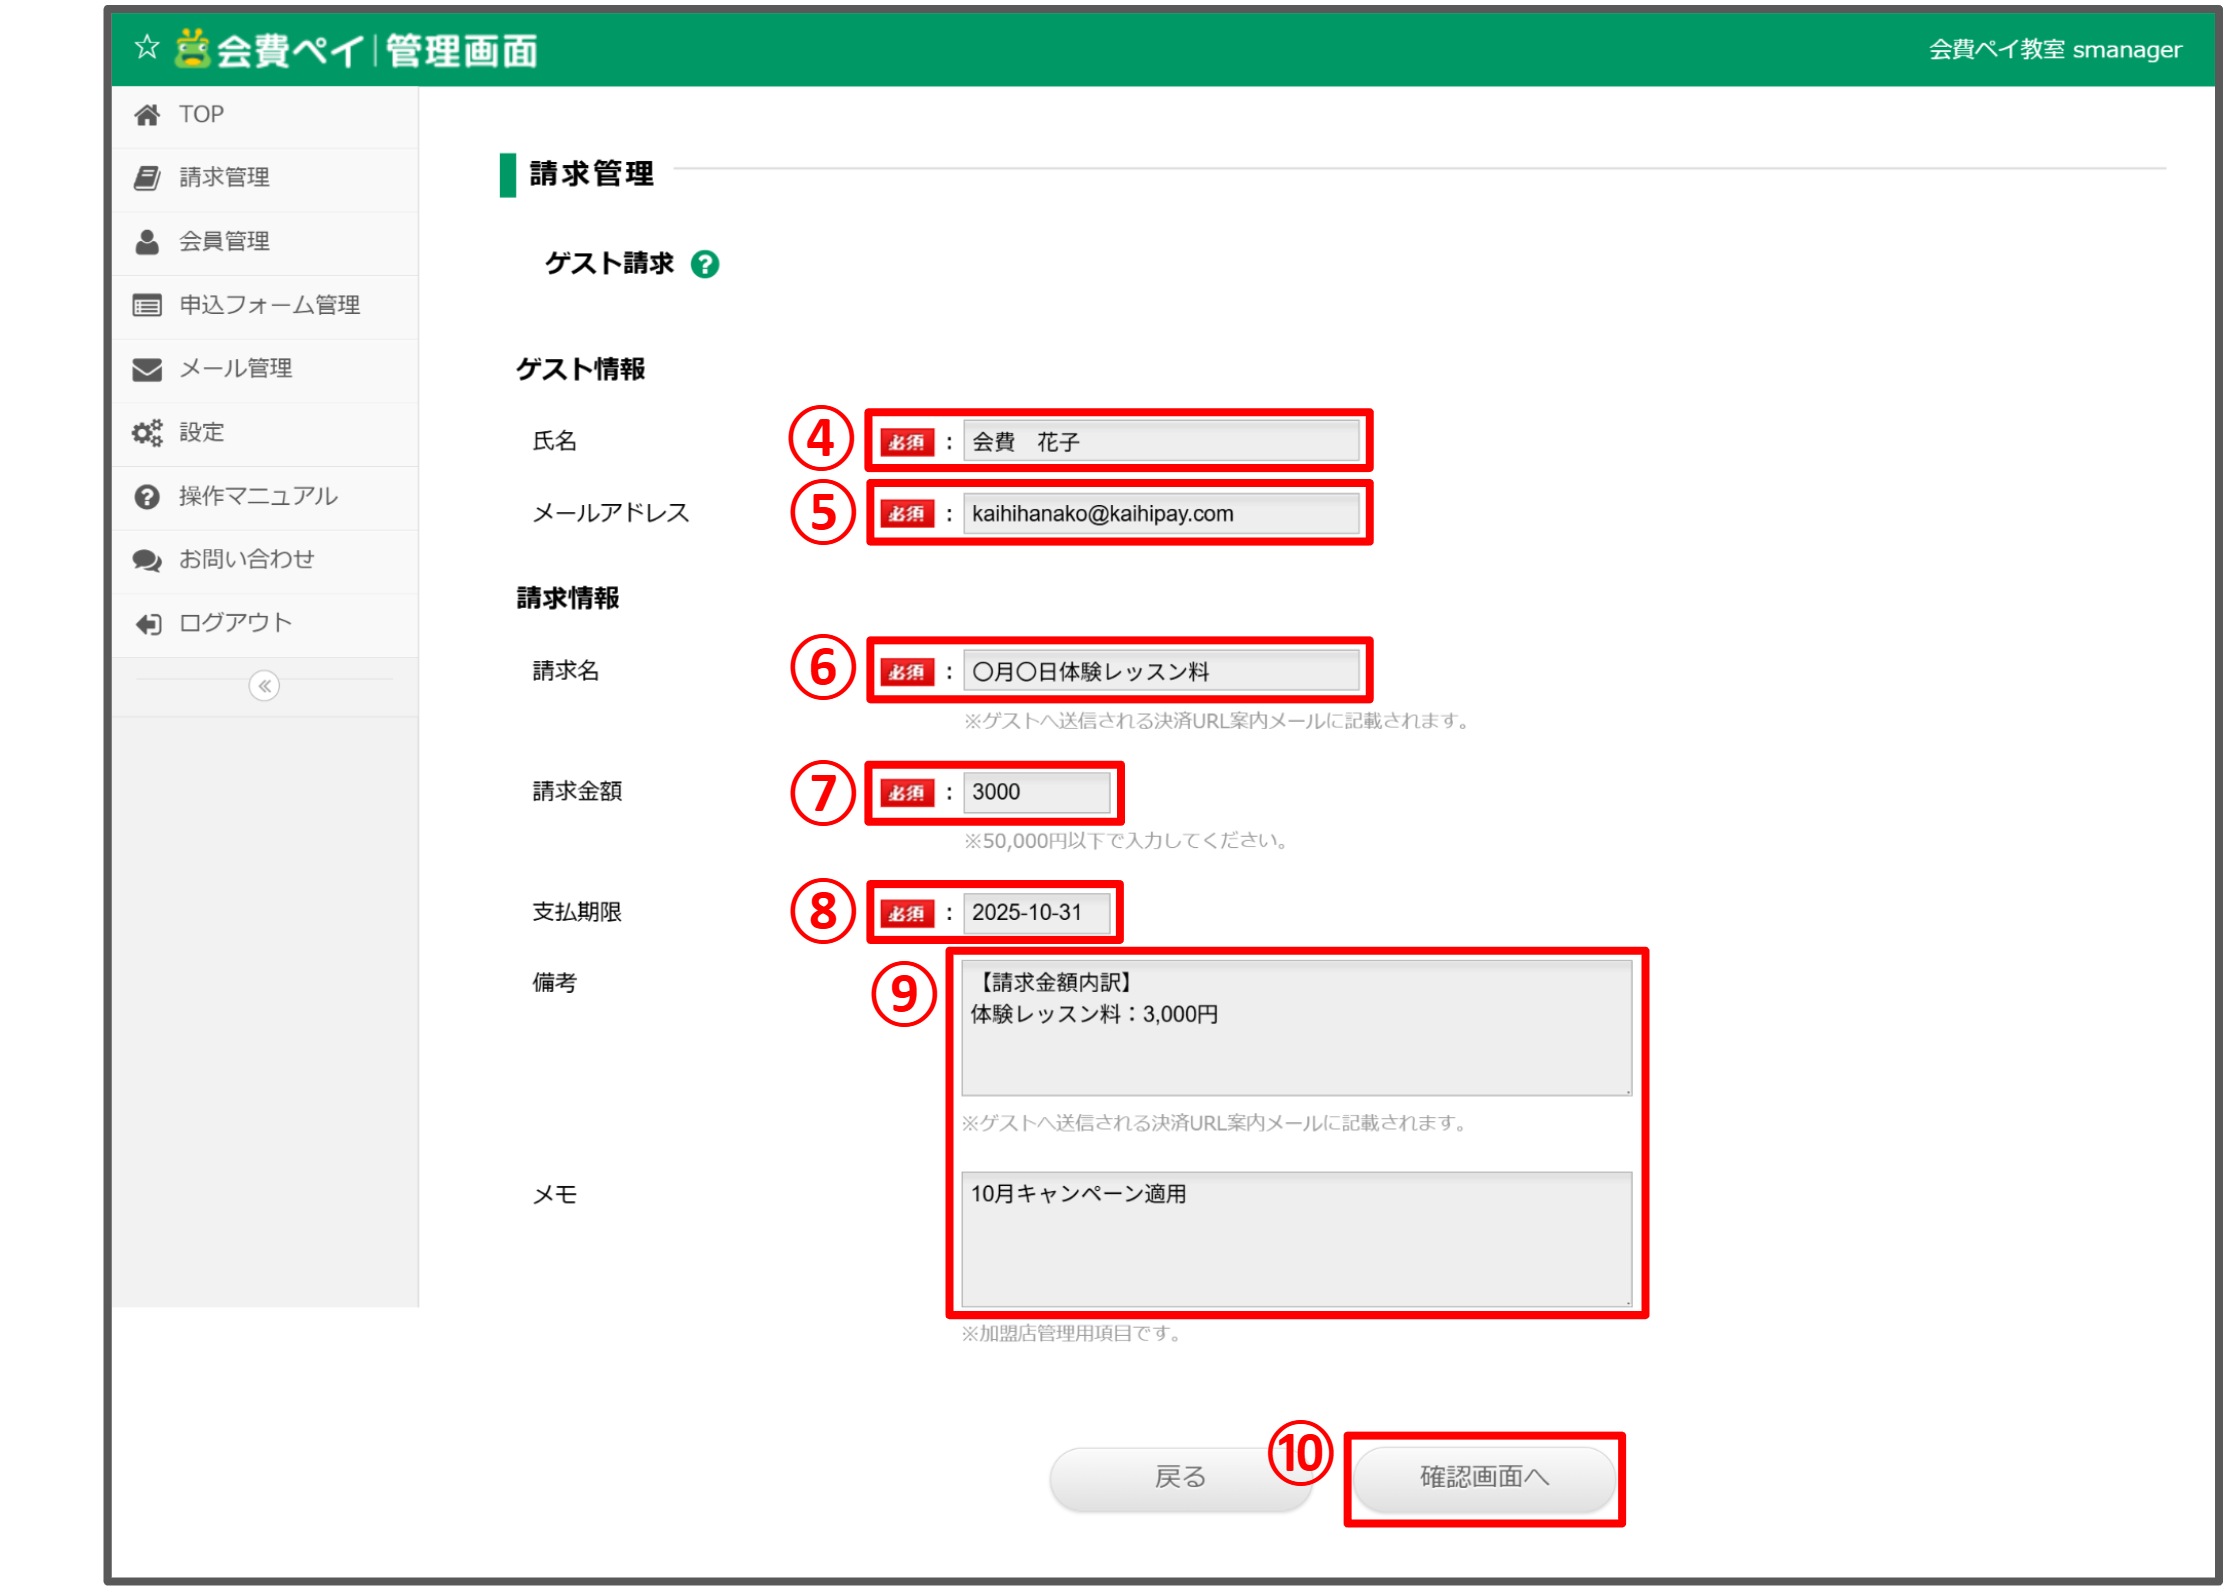
Task: Open 請求管理 via its document icon
Action: coord(147,177)
